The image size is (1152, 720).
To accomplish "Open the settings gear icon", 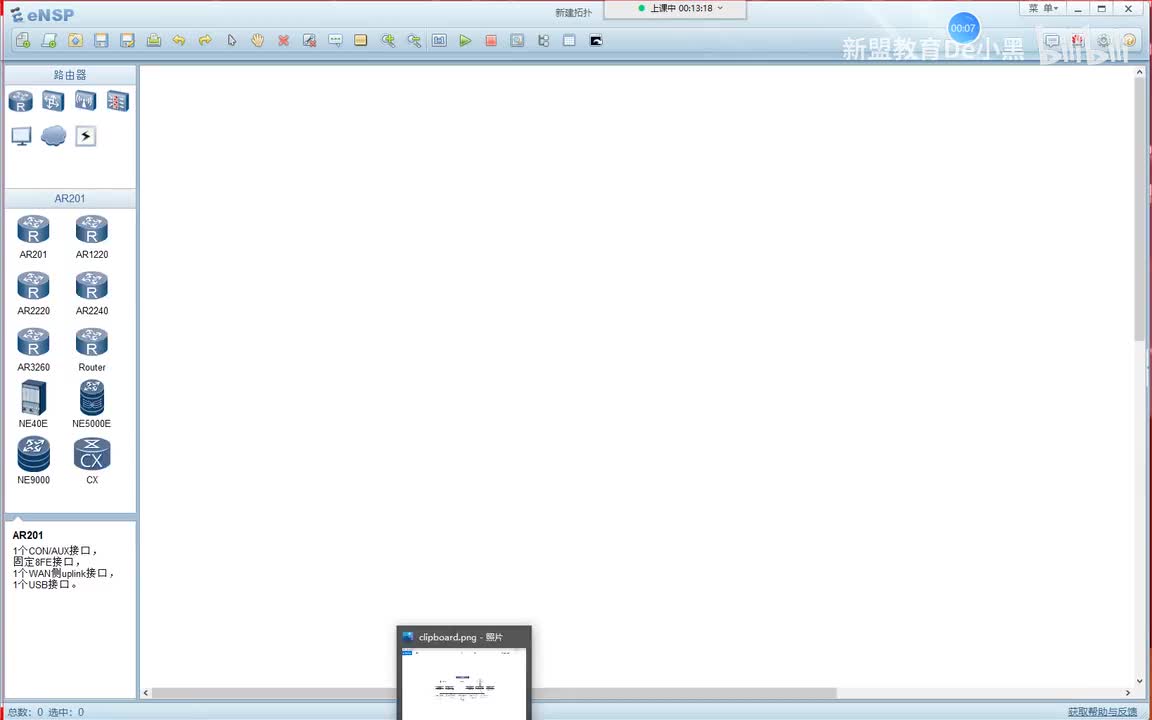I will [x=1104, y=41].
